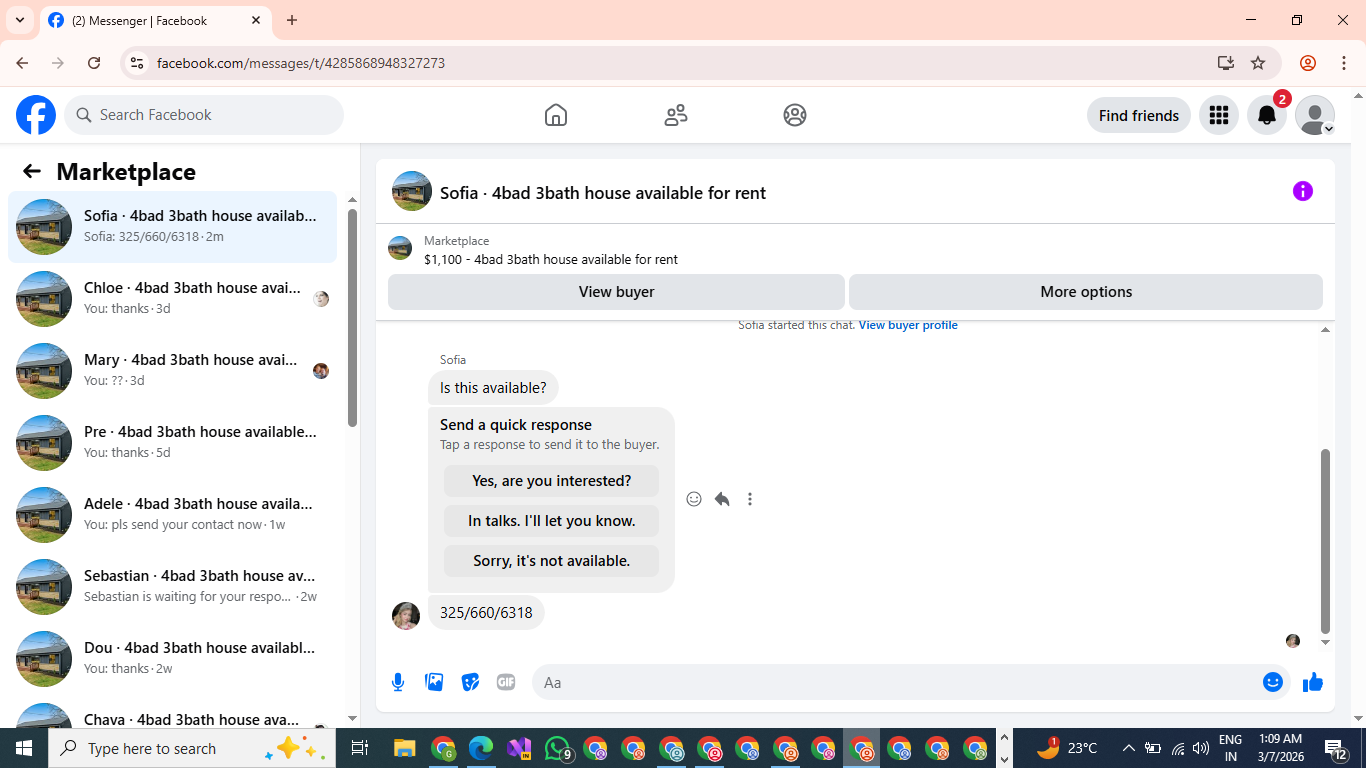Click the address bar URL

301,63
